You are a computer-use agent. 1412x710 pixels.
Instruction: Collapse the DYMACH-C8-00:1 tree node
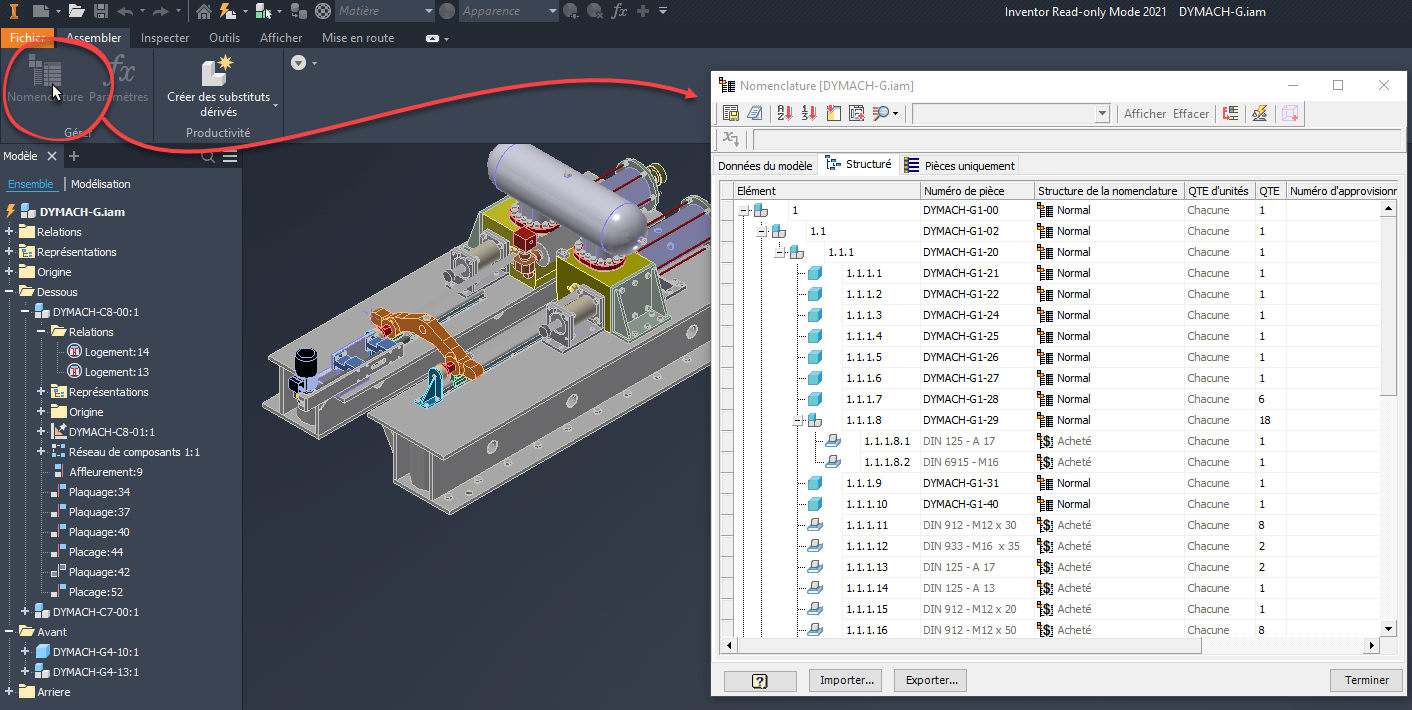point(26,312)
